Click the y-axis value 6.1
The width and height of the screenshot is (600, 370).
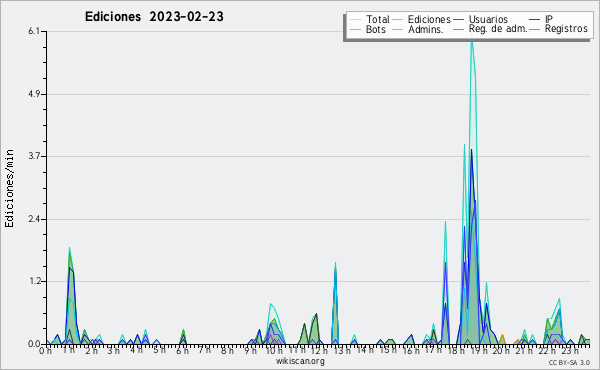click(34, 31)
